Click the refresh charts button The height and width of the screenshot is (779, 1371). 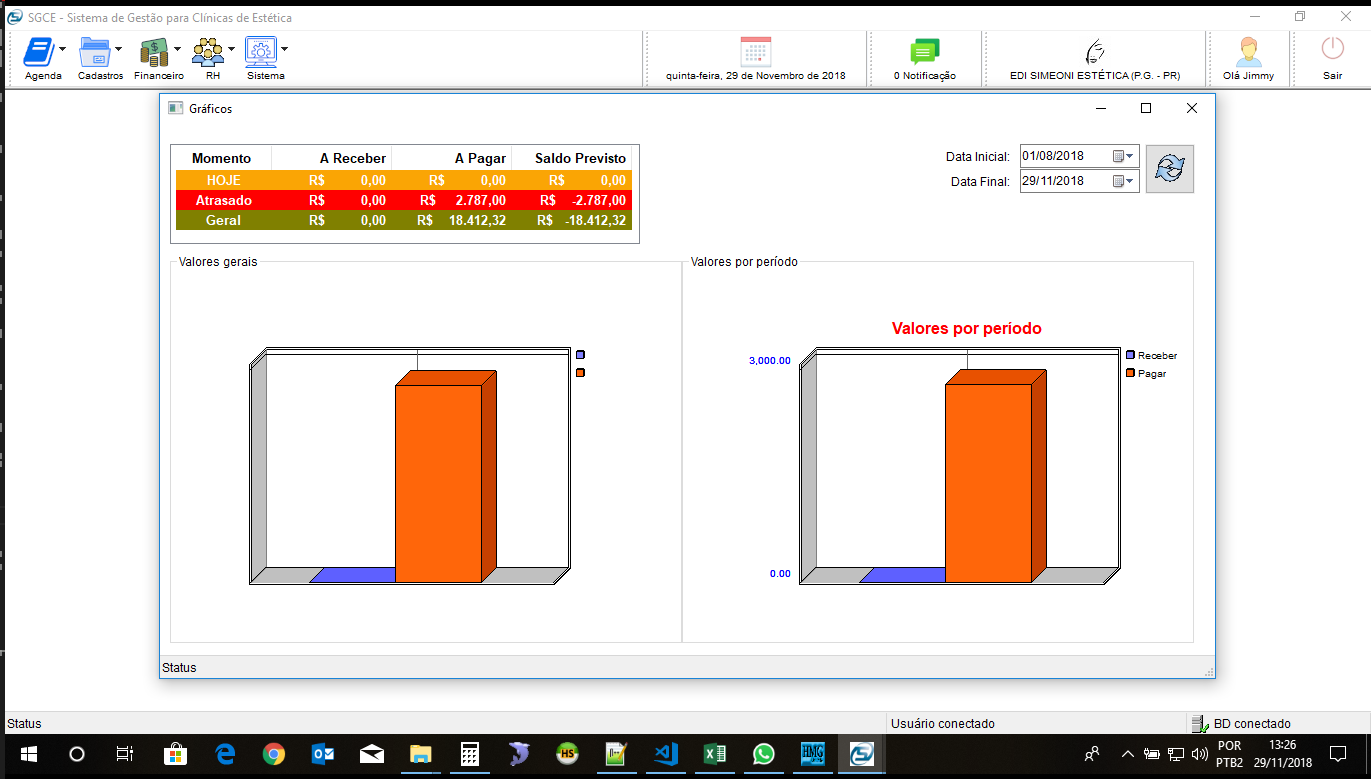pyautogui.click(x=1169, y=169)
